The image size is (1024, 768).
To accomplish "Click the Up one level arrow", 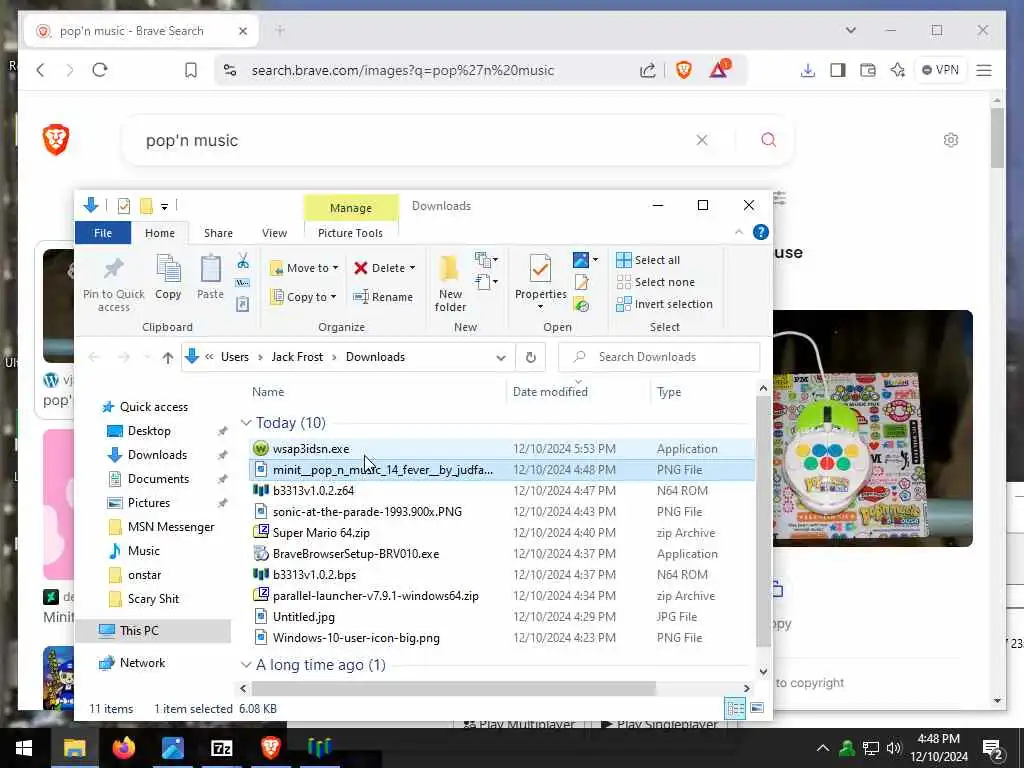I will 168,357.
